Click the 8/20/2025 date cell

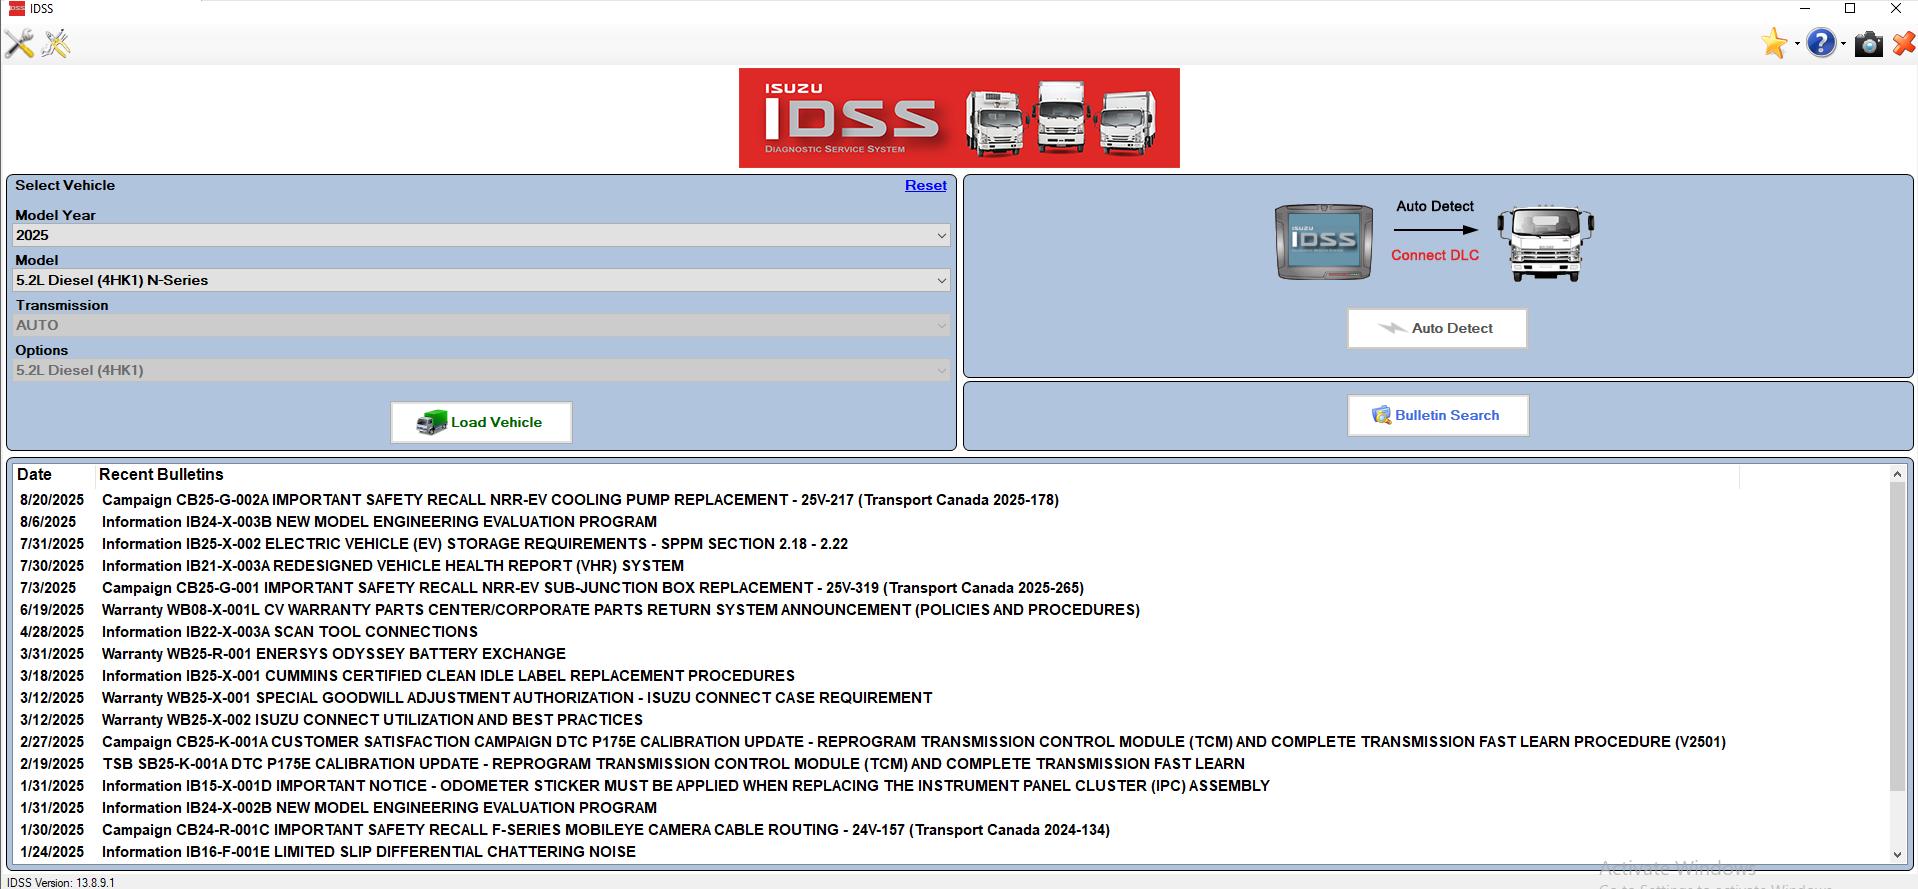point(52,500)
